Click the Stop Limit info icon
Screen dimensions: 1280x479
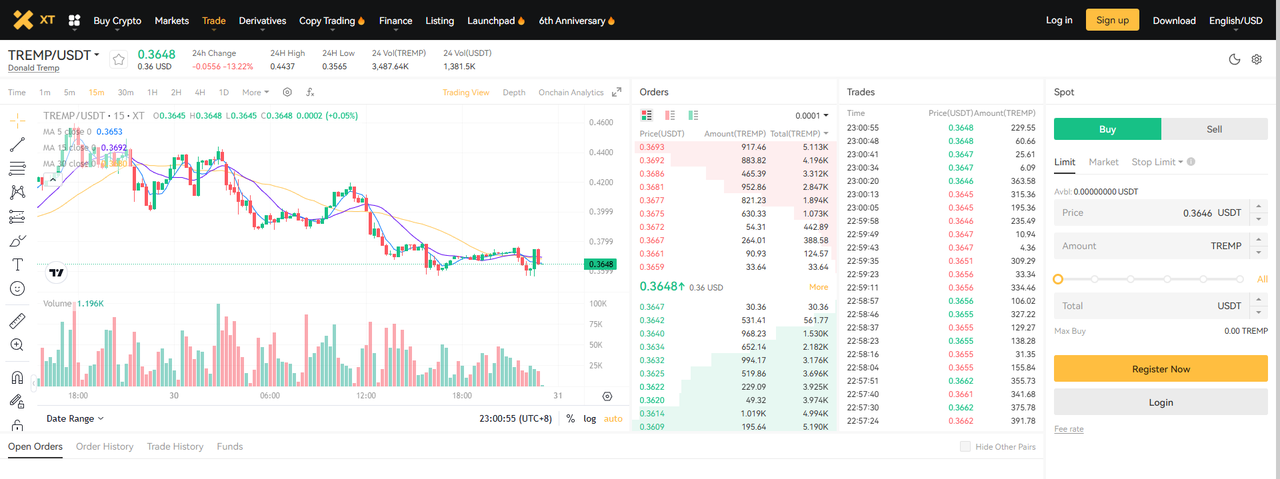[x=1191, y=162]
